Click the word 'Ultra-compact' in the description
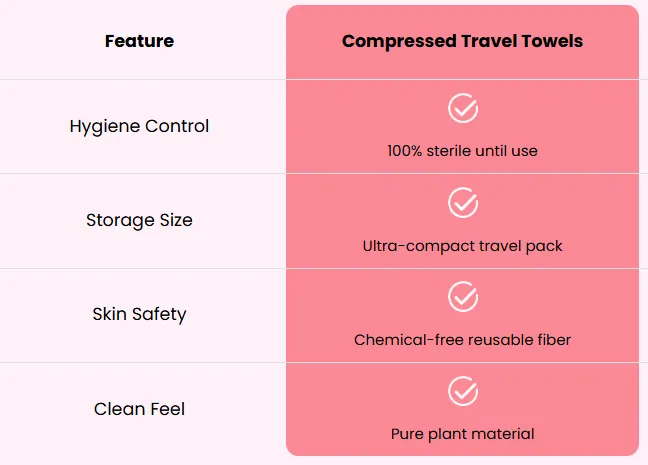Image resolution: width=648 pixels, height=465 pixels. point(418,246)
